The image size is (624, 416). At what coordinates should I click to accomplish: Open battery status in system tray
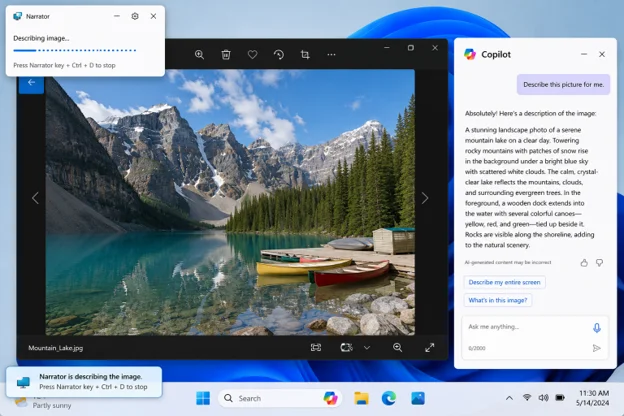pyautogui.click(x=560, y=398)
